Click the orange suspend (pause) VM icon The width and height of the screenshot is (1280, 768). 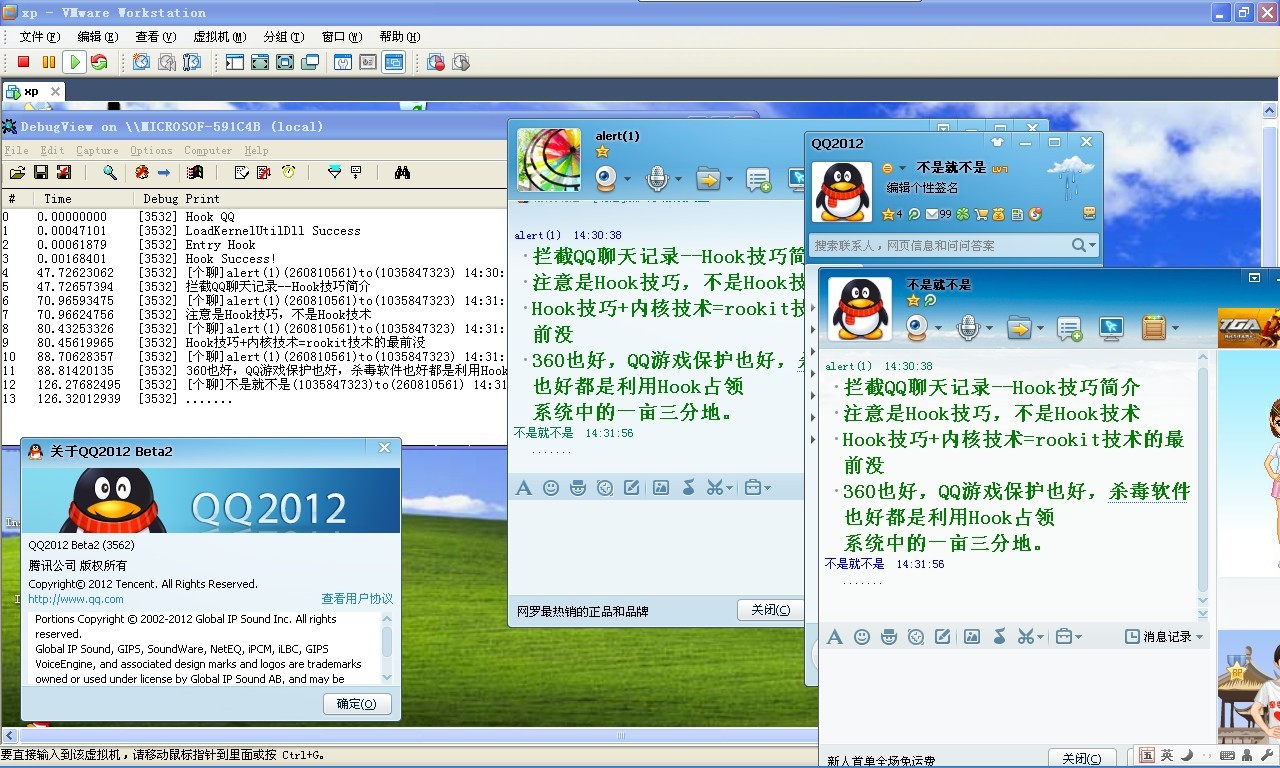[49, 62]
